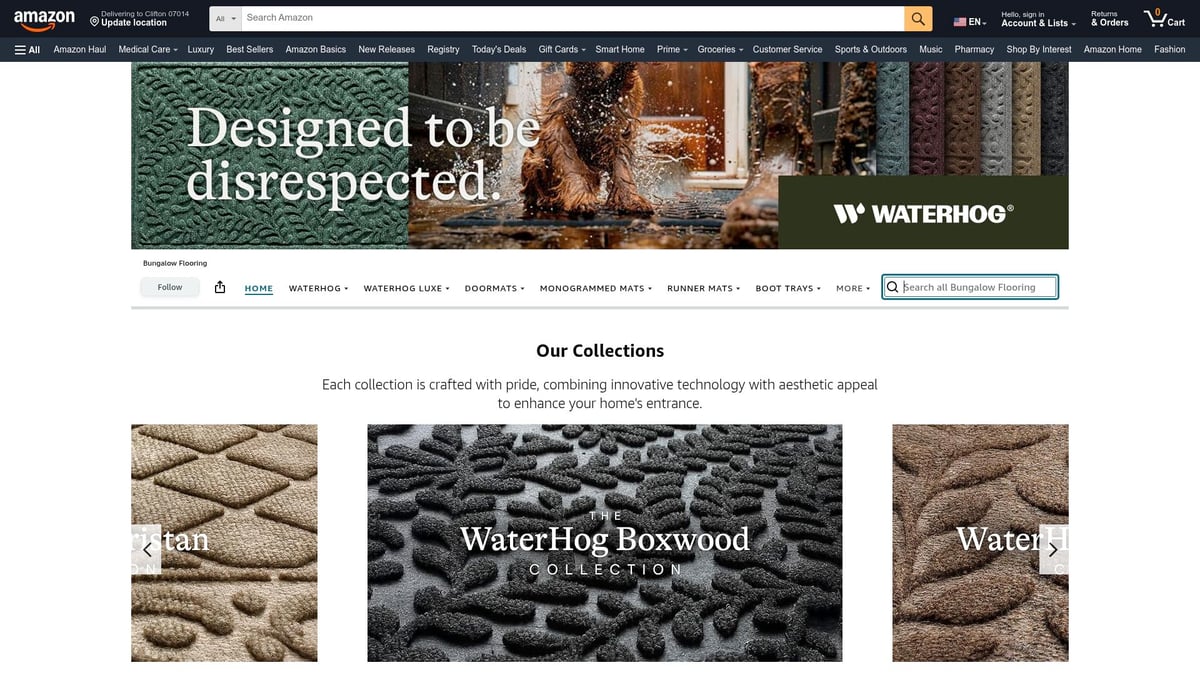Click Update location pin

128,18
